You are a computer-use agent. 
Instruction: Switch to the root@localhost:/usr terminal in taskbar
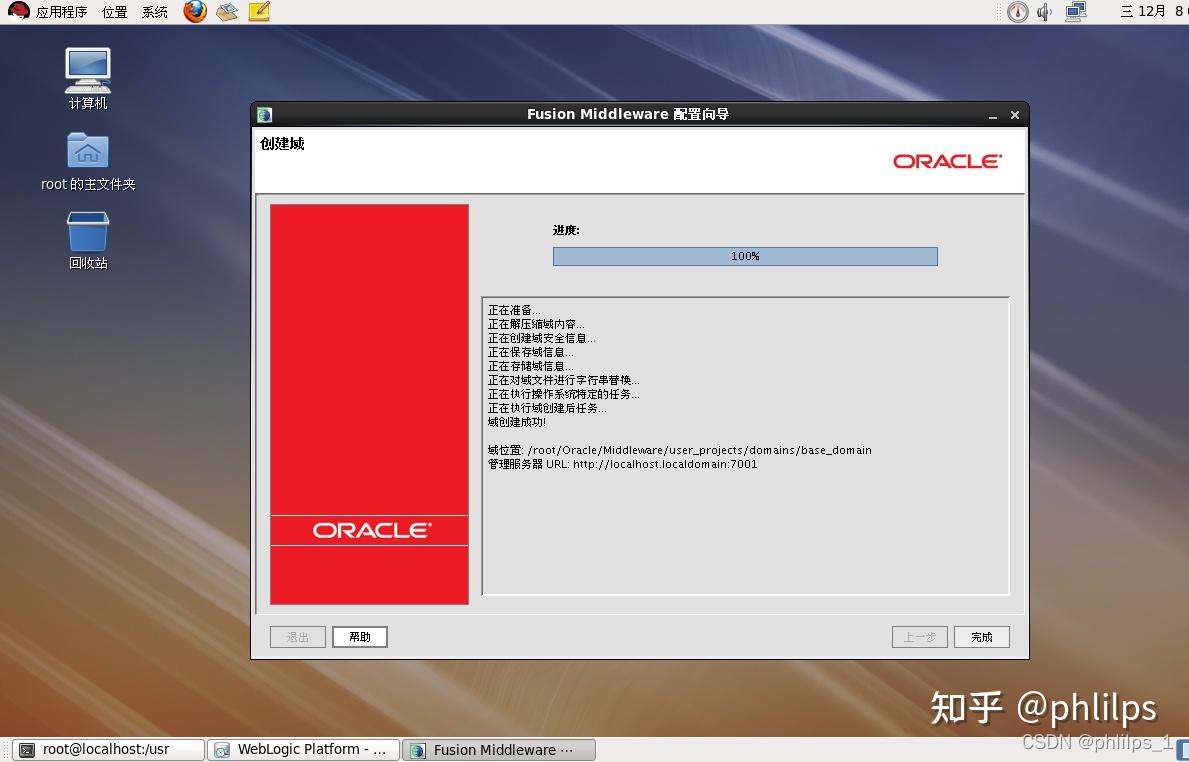[x=106, y=750]
